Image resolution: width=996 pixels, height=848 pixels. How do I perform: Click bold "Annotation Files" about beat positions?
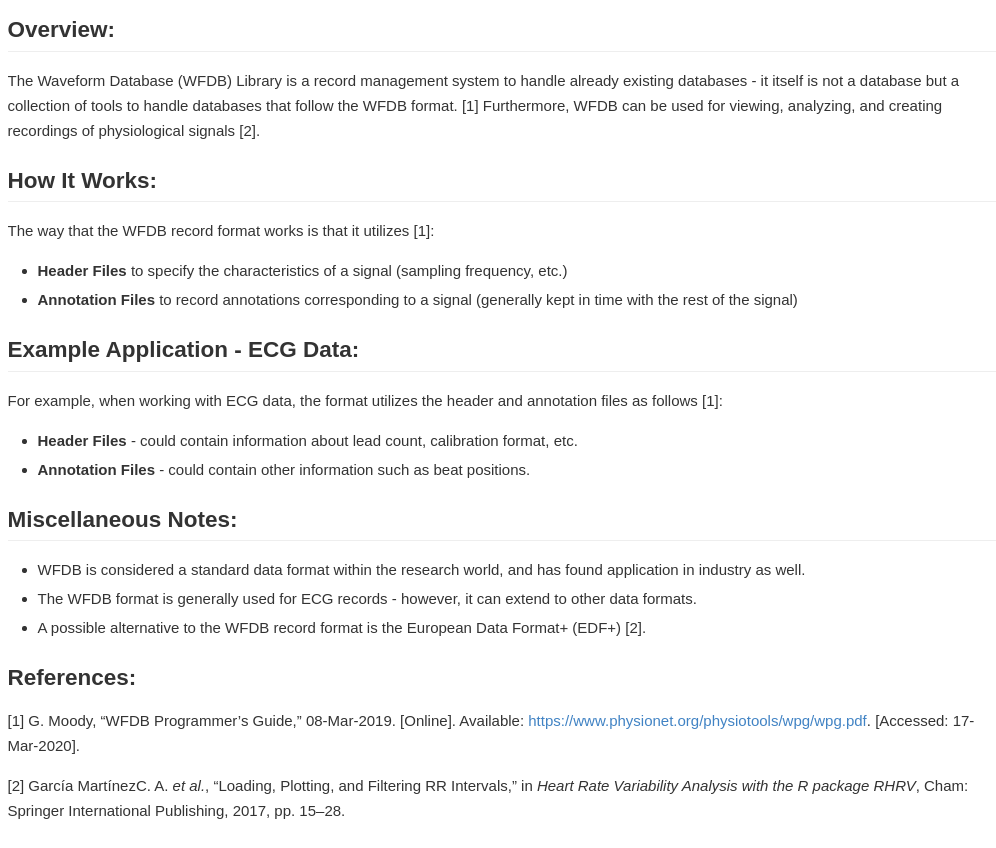(96, 470)
